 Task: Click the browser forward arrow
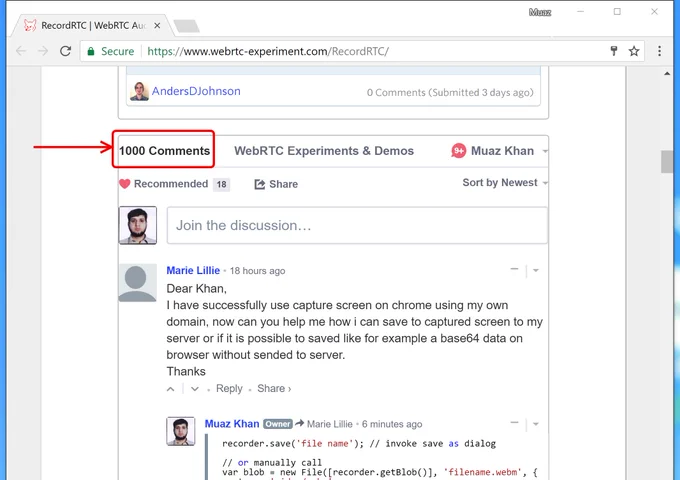coord(43,51)
